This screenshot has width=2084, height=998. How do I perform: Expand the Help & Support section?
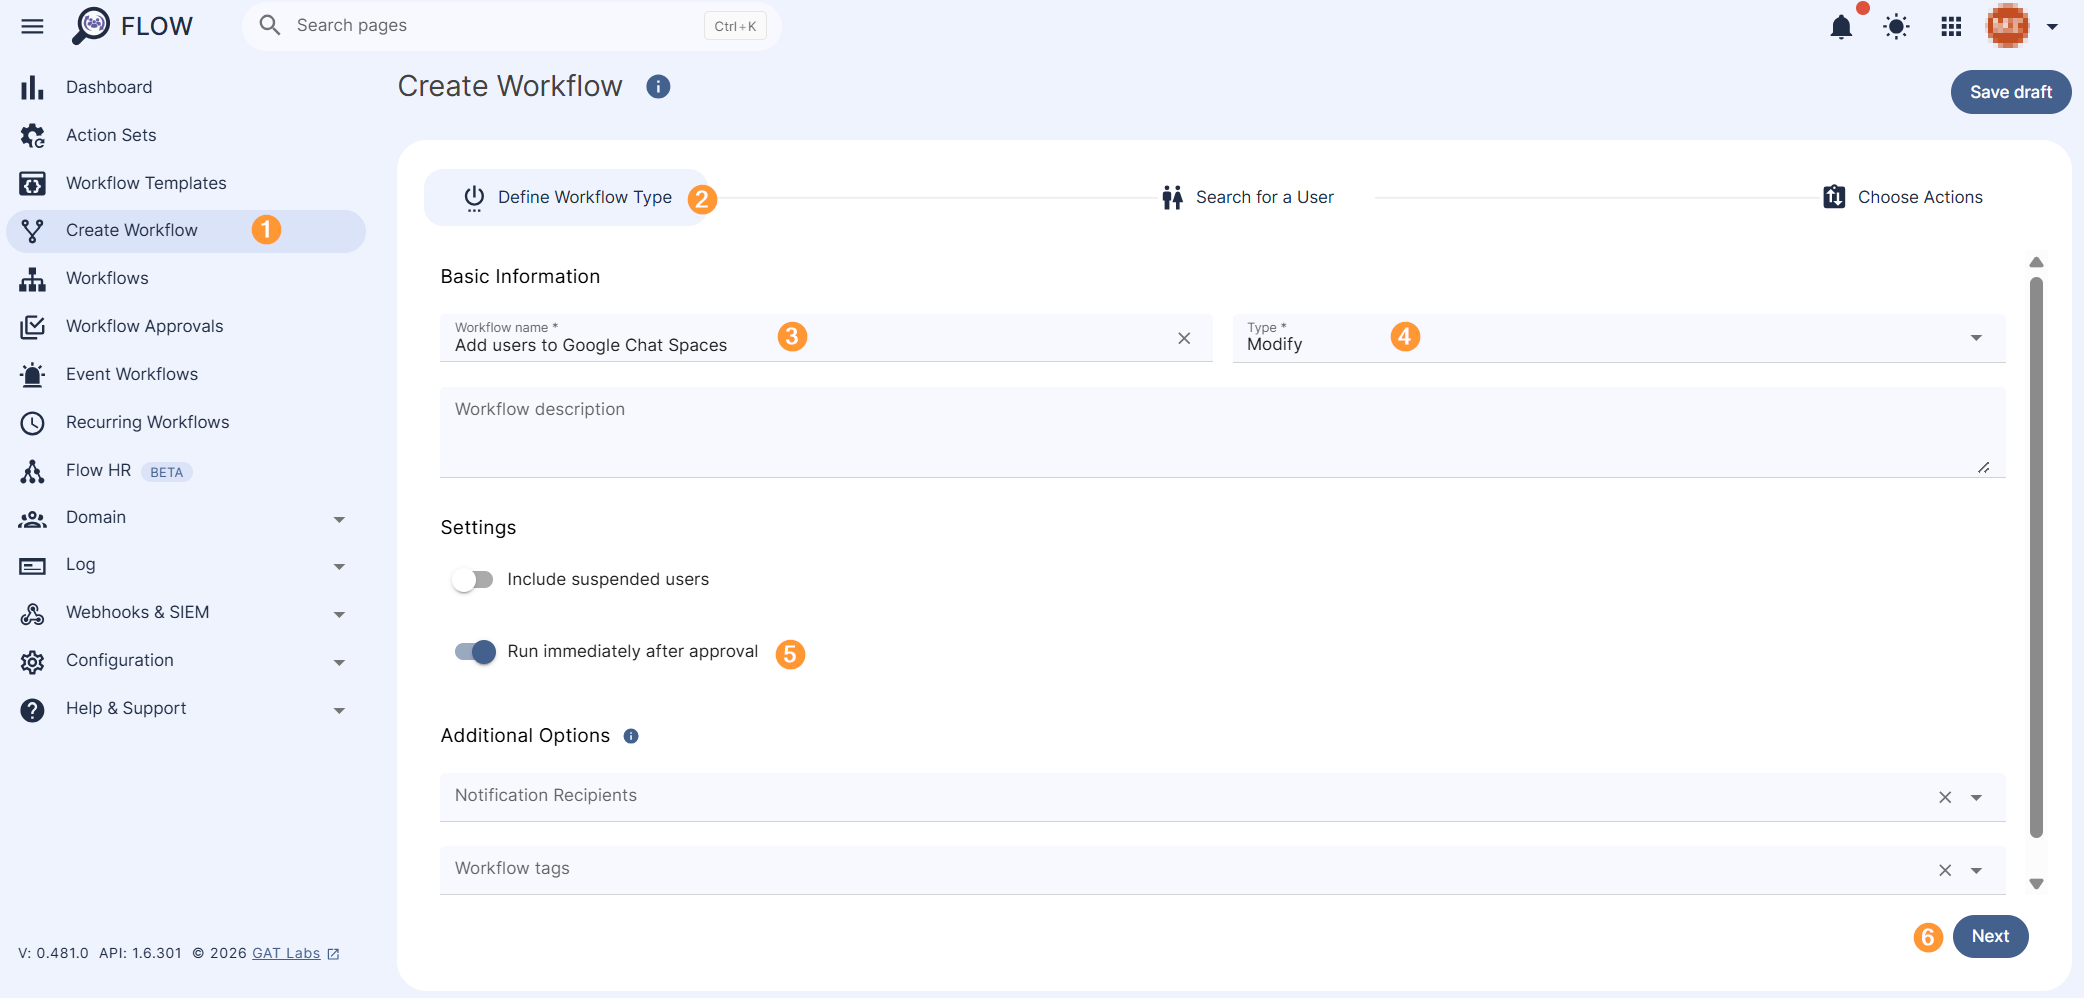coord(339,711)
